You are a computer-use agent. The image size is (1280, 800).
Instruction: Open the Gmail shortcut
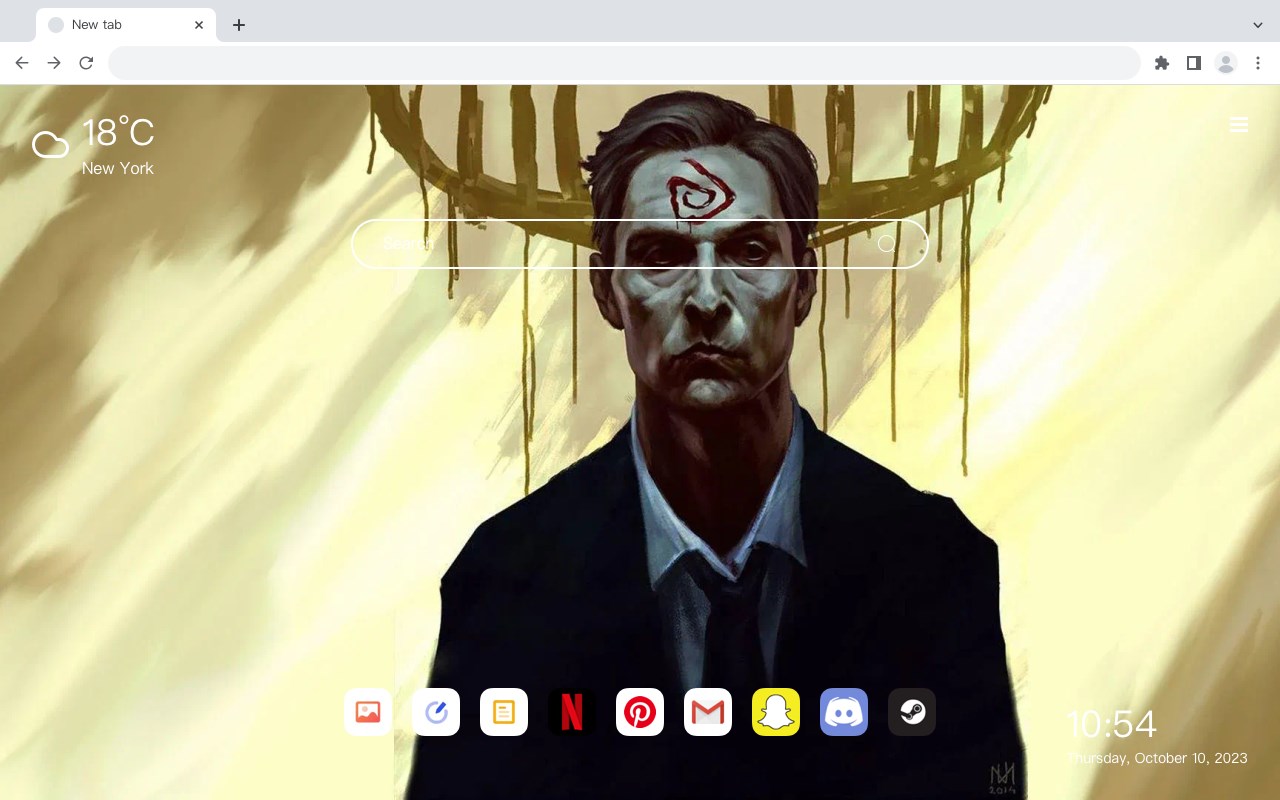[x=708, y=712]
